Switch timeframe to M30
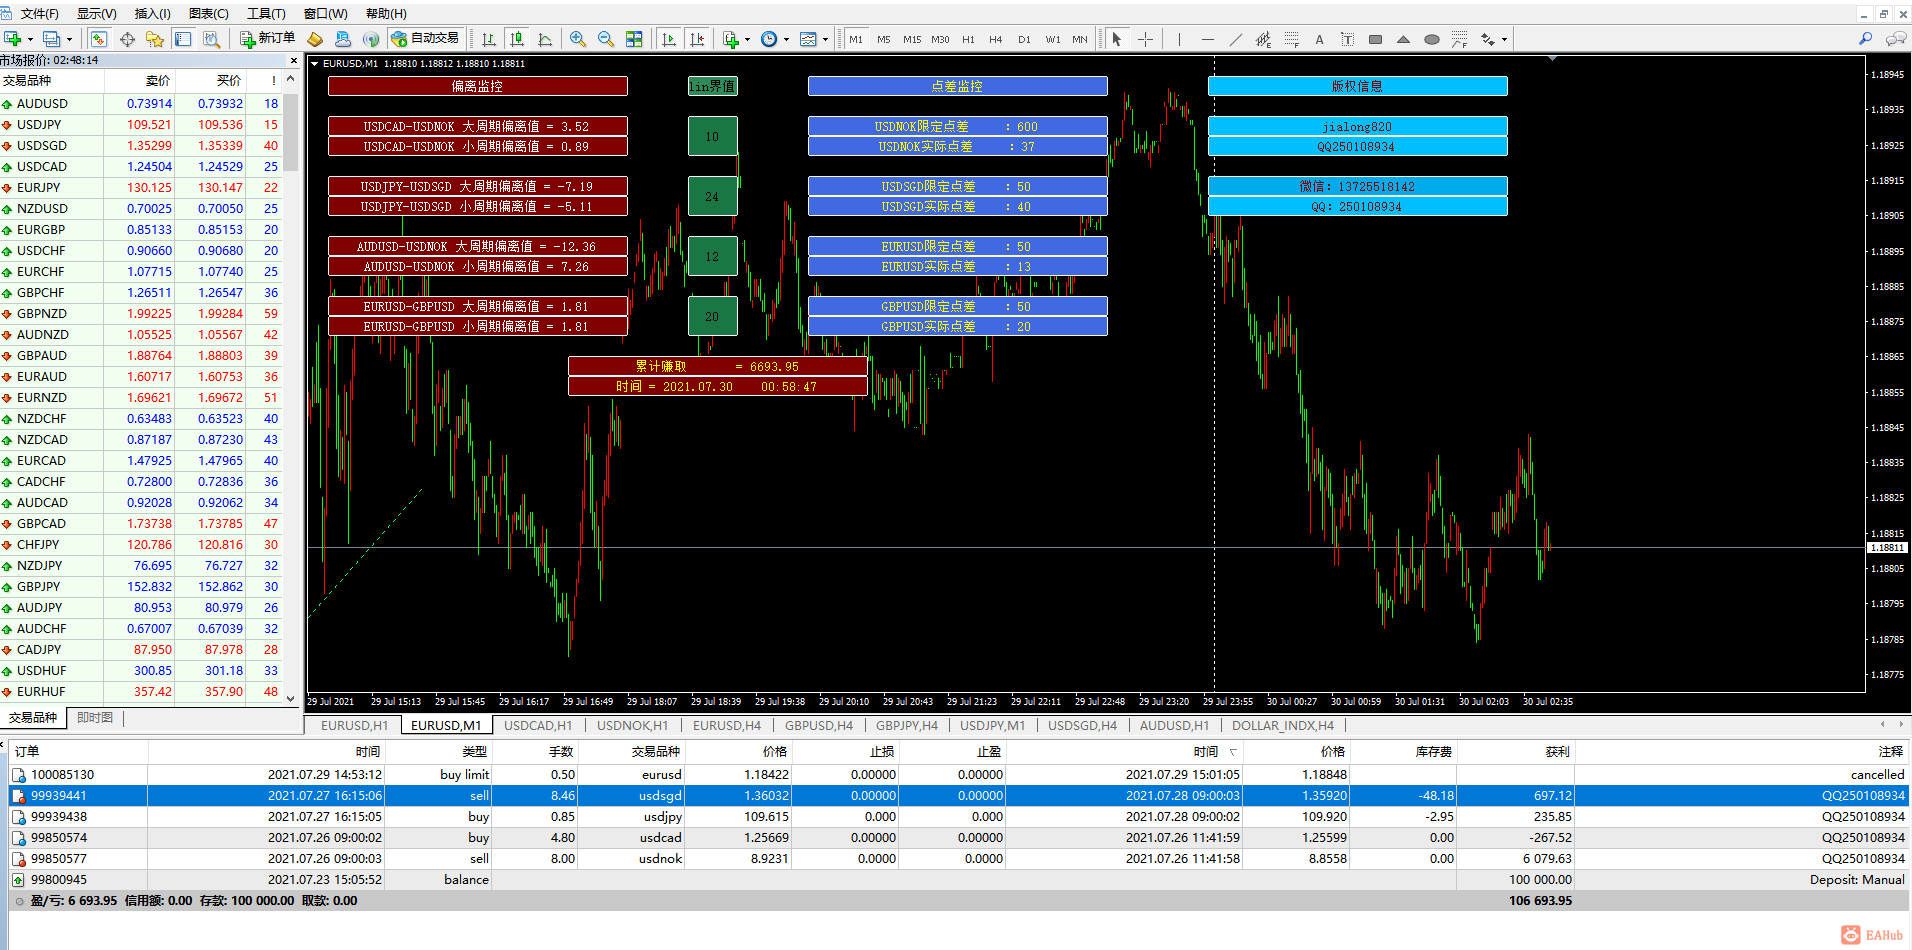Viewport: 1912px width, 950px height. coord(940,39)
